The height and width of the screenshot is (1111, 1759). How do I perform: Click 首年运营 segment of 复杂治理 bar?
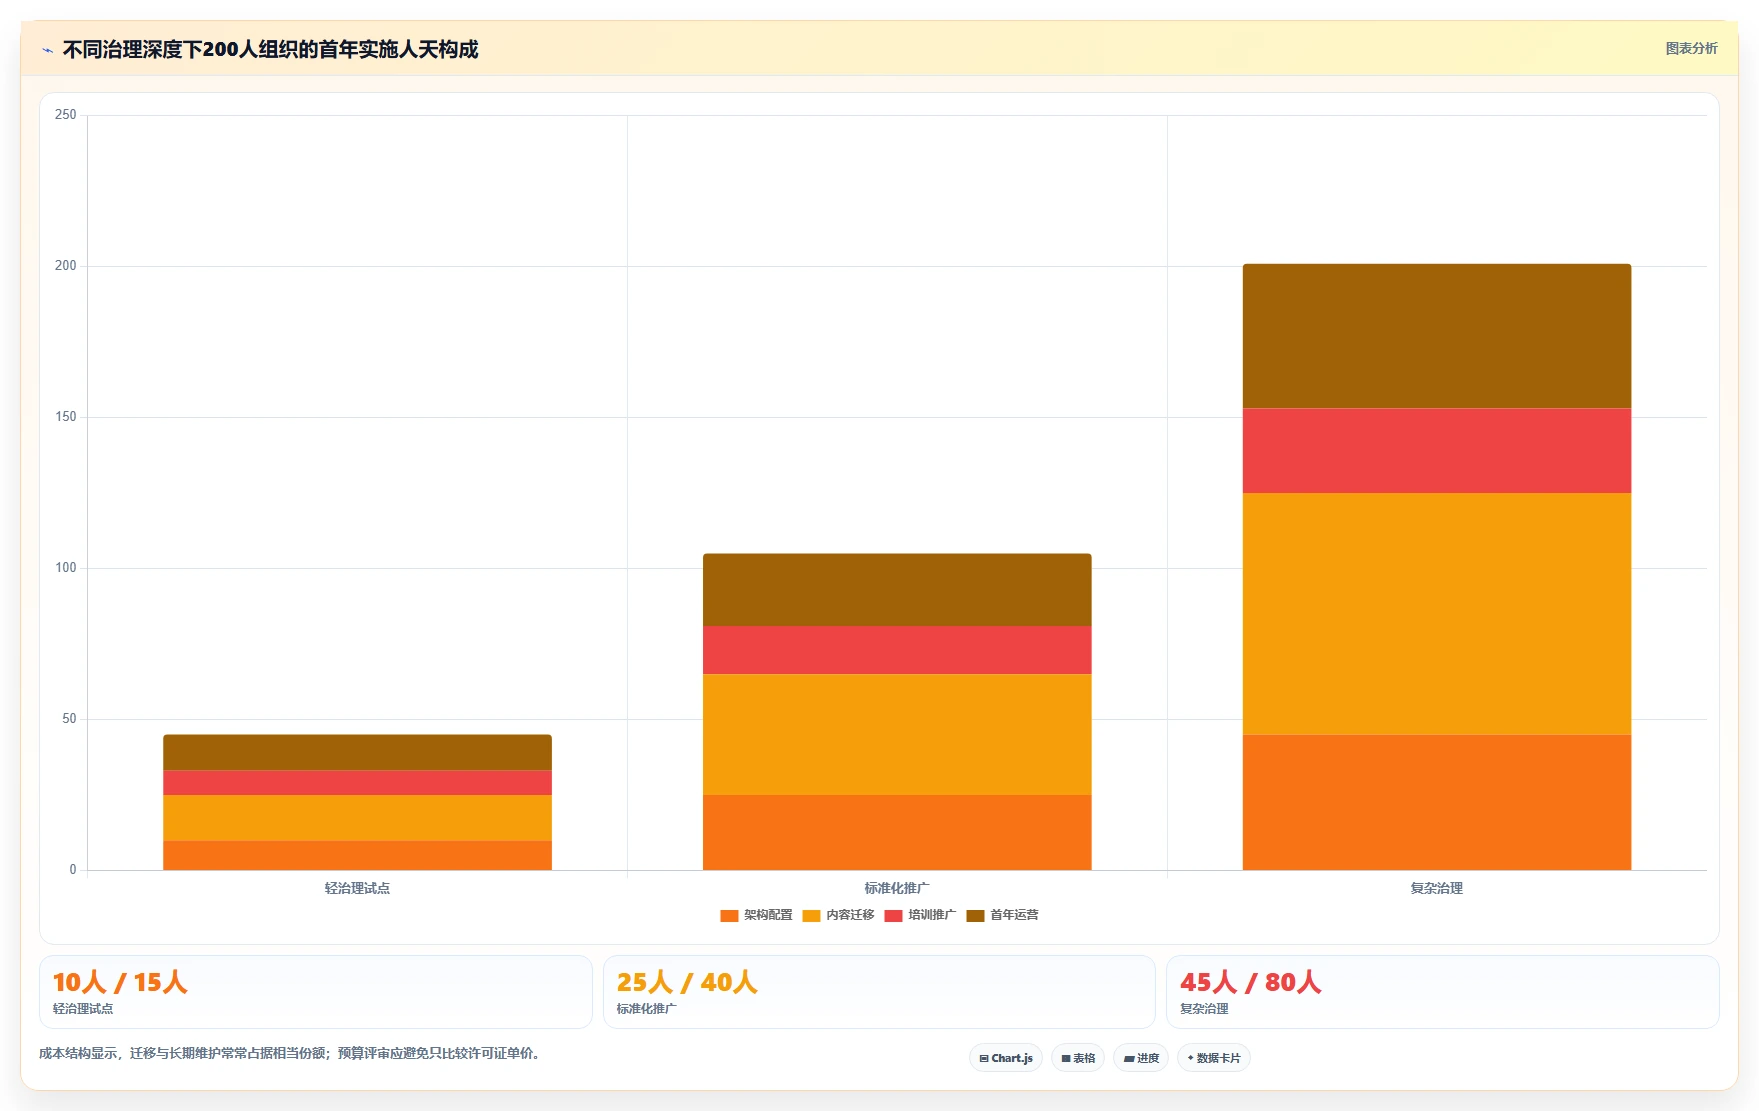(x=1437, y=336)
